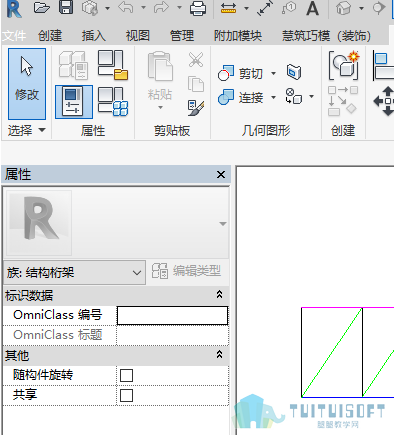Select the blue bottom chord line in the canvas

(x=348, y=397)
